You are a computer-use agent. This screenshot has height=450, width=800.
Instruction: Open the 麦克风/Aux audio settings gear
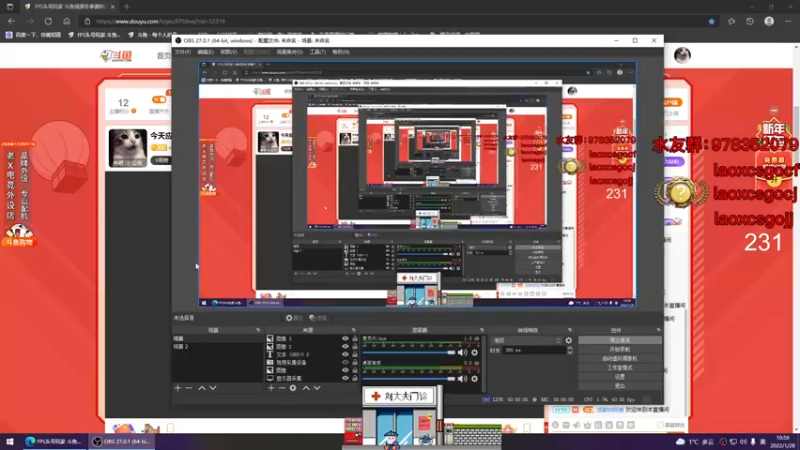click(x=474, y=353)
